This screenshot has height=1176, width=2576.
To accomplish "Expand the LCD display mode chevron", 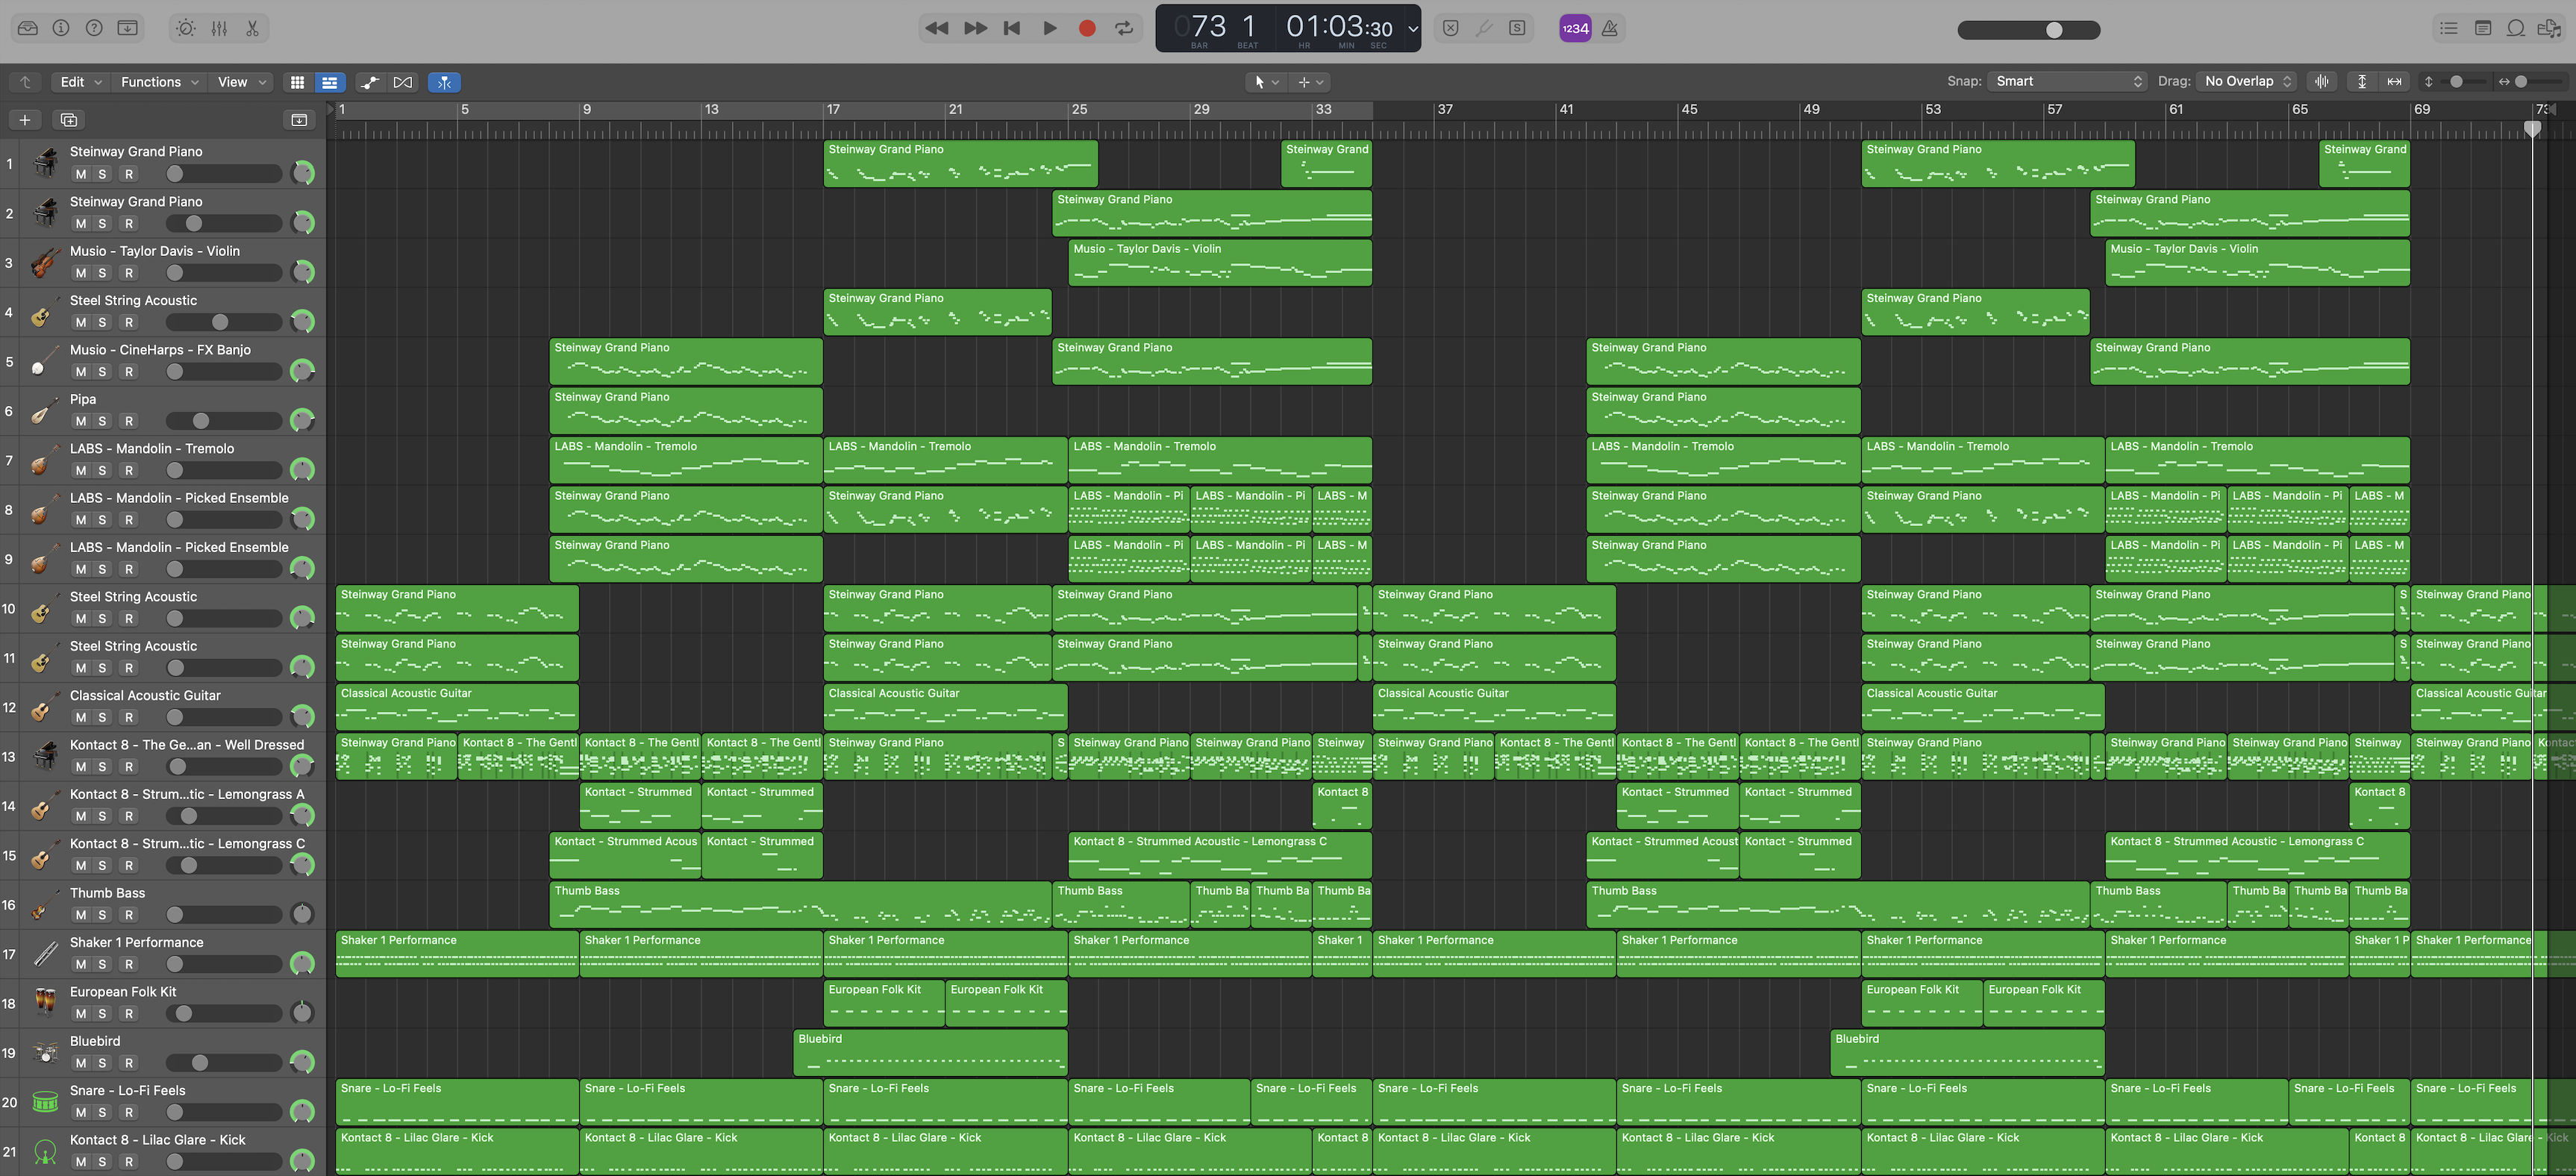I will click(x=1412, y=29).
